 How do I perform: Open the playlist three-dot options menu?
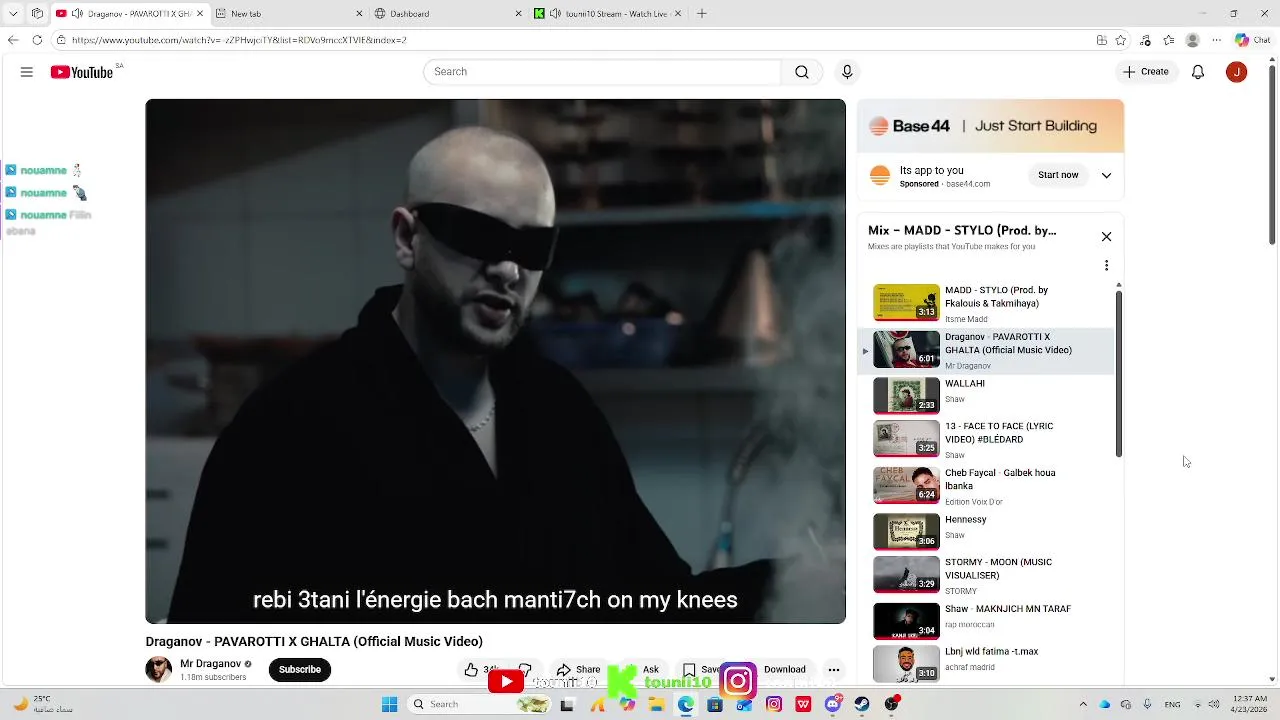tap(1106, 266)
